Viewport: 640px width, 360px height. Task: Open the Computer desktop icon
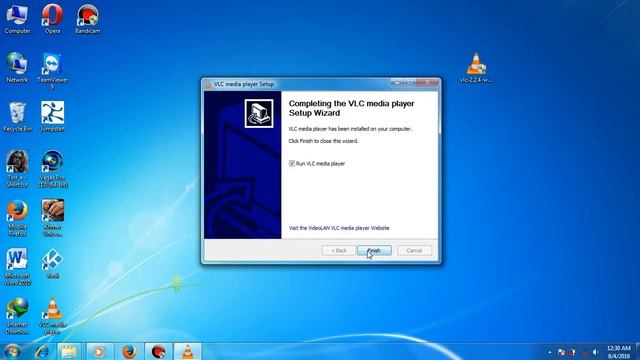pos(17,19)
